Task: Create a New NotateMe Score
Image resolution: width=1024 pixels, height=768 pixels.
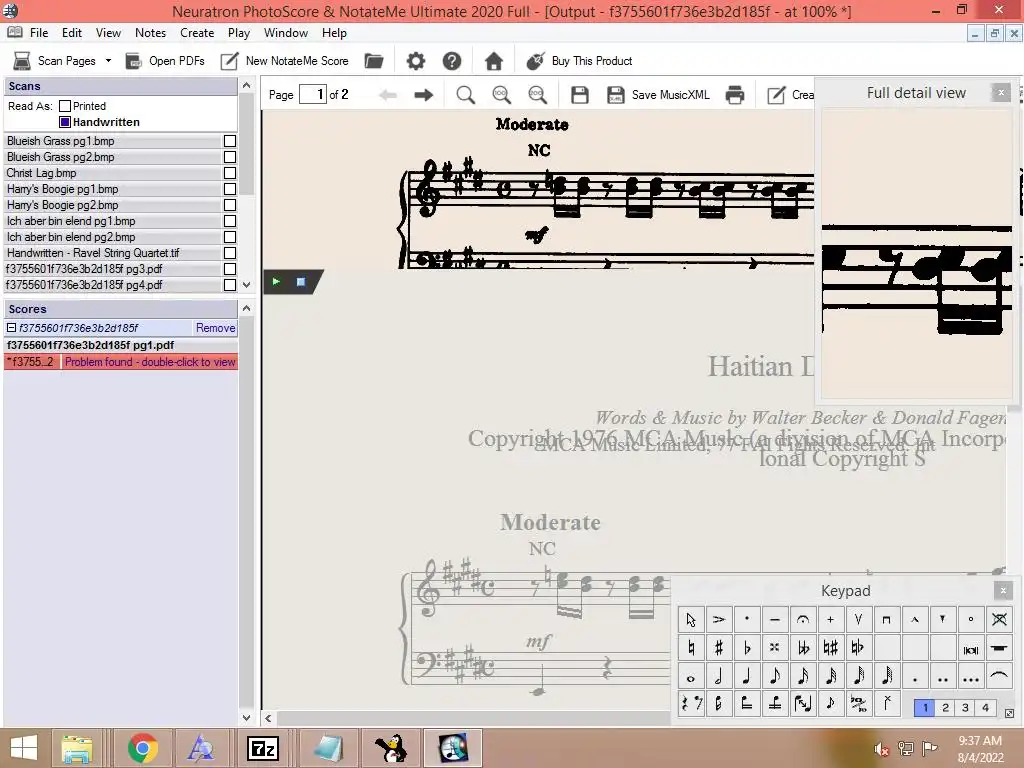Action: coord(285,61)
